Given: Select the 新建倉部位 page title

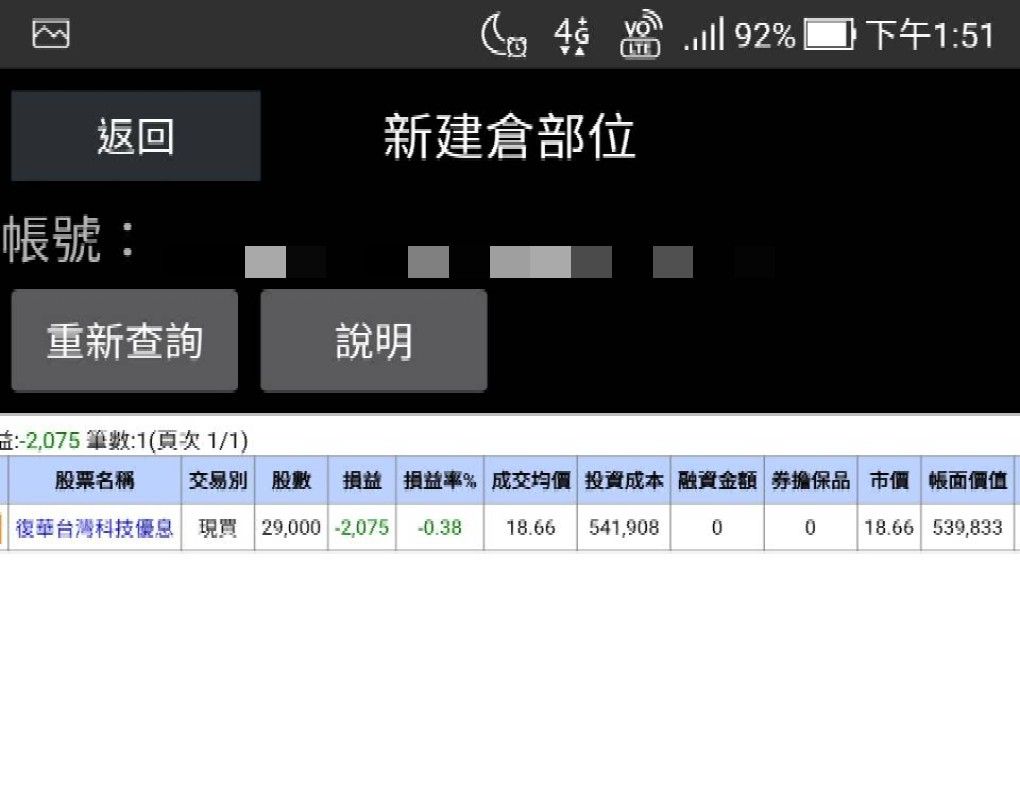Looking at the screenshot, I should point(510,137).
